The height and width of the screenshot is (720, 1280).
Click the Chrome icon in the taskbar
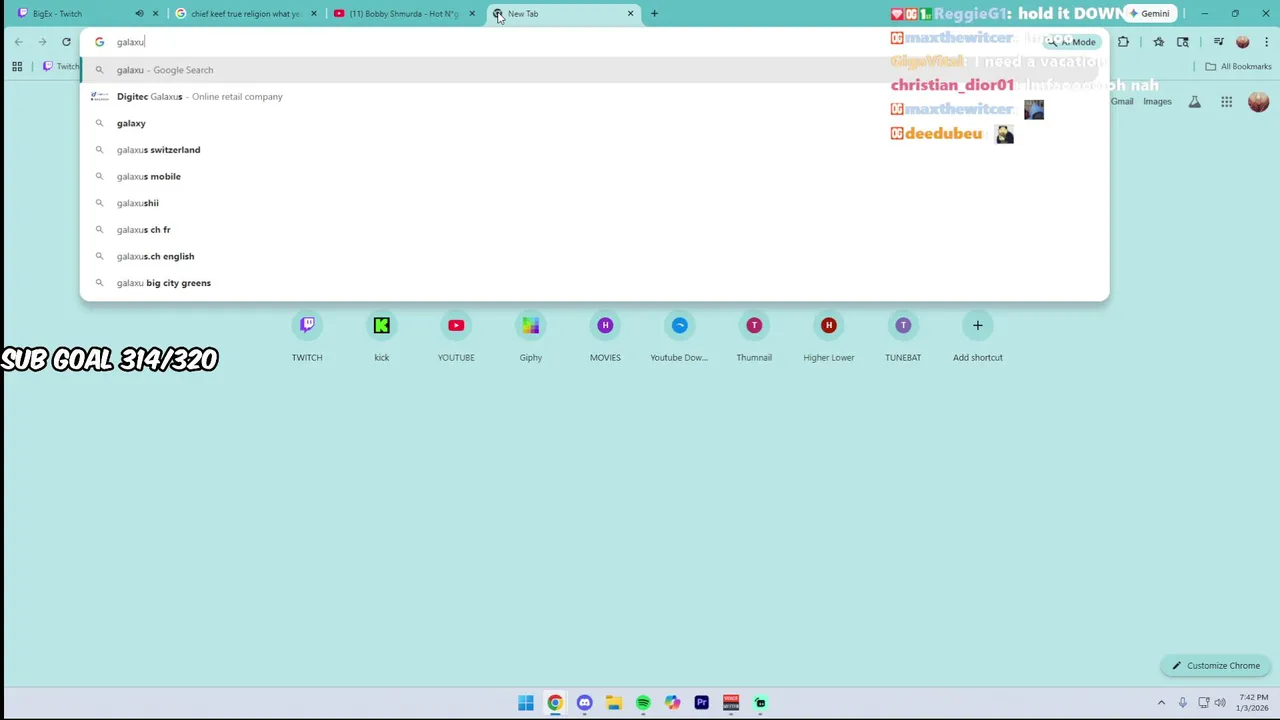tap(555, 703)
